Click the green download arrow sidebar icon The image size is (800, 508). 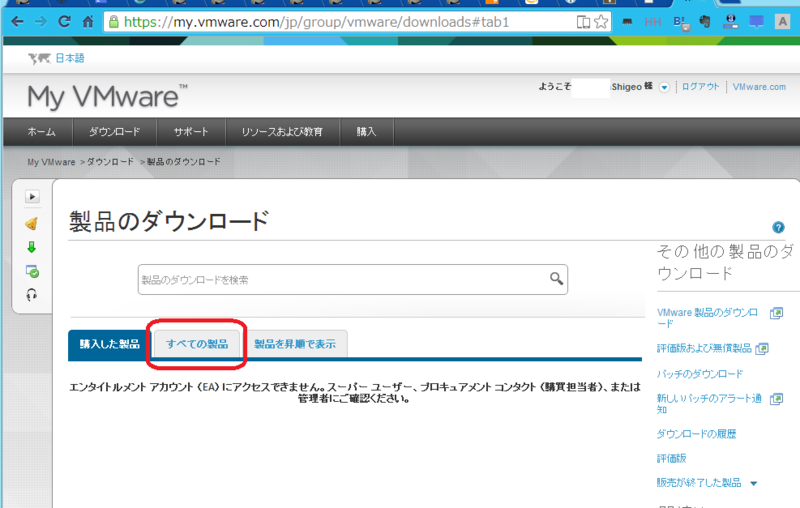click(32, 247)
